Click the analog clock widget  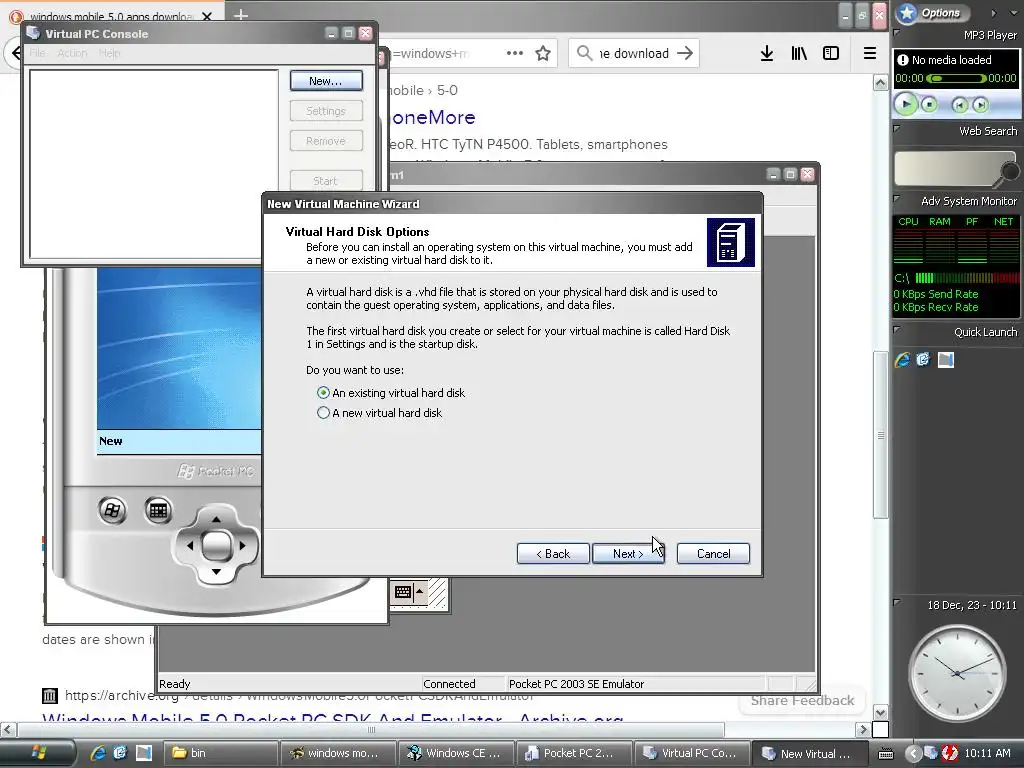957,673
